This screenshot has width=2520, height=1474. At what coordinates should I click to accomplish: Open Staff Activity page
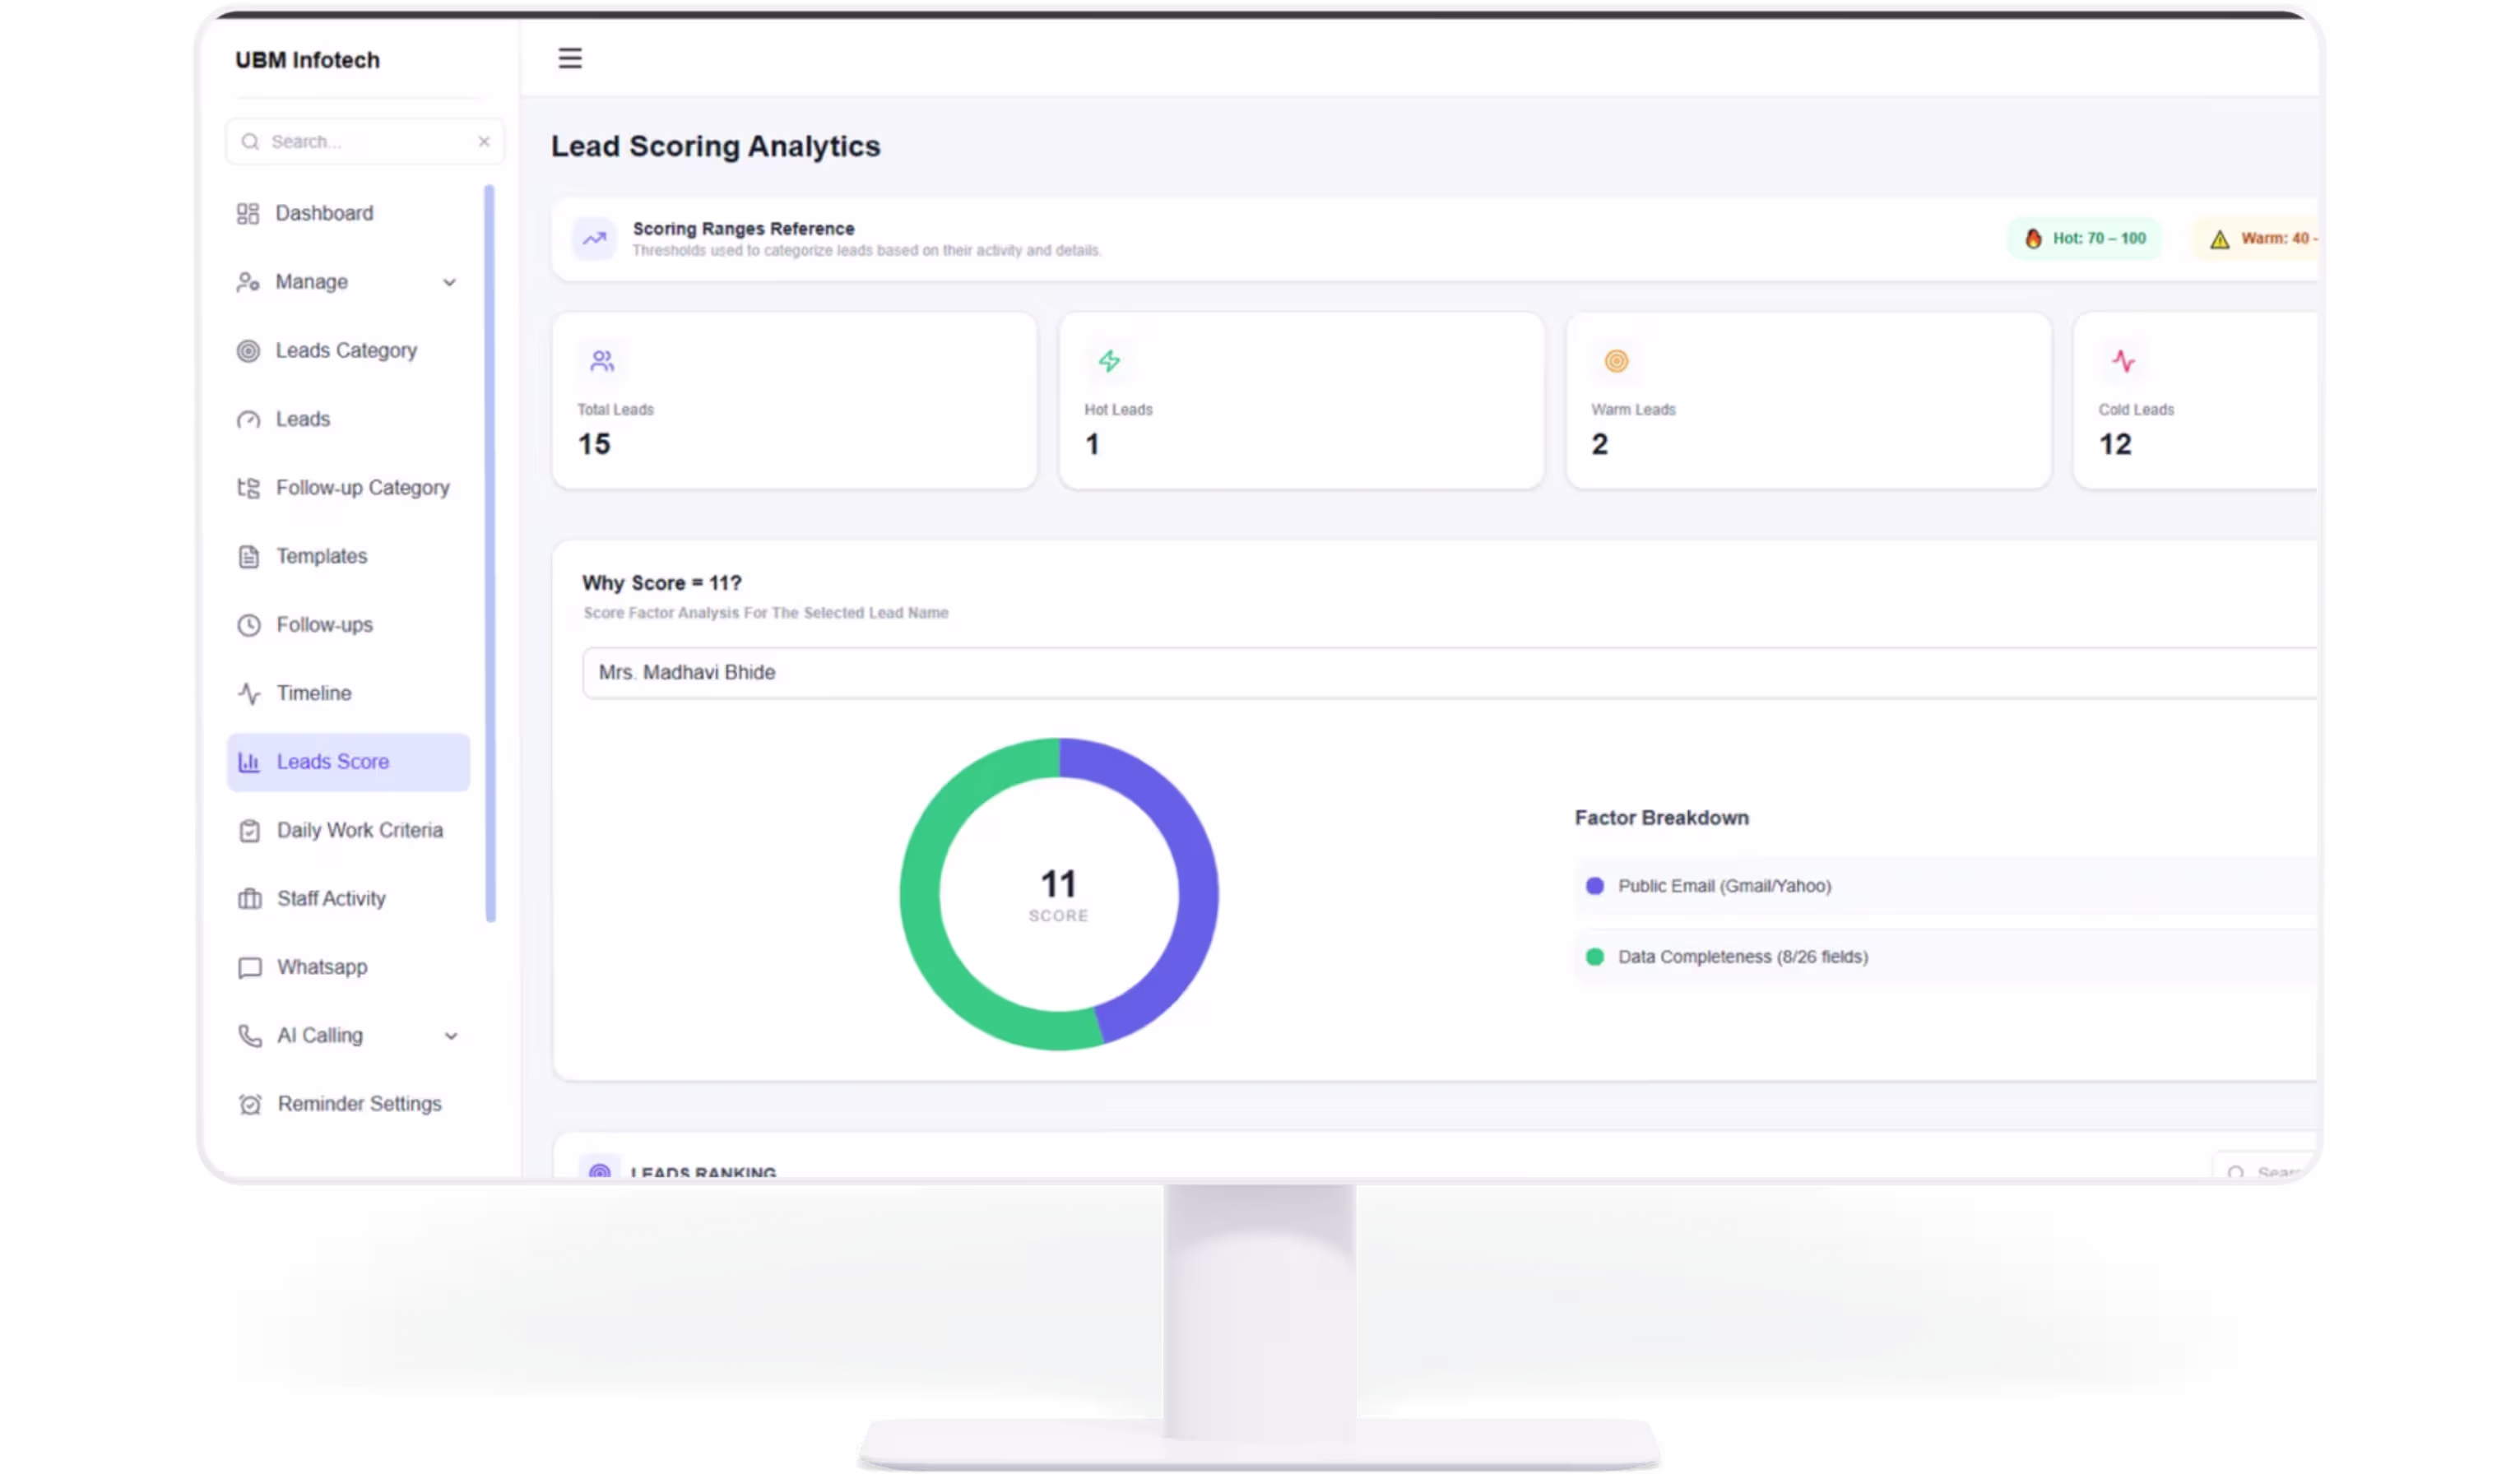point(331,898)
